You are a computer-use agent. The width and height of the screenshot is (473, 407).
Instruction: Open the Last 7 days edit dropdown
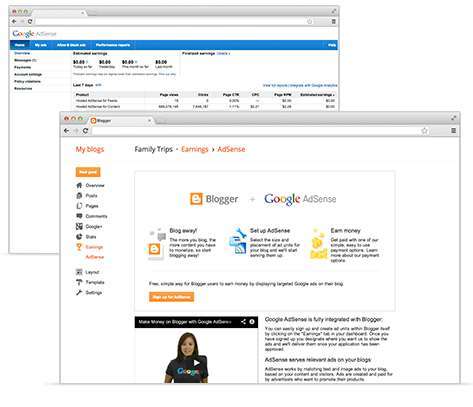[98, 85]
